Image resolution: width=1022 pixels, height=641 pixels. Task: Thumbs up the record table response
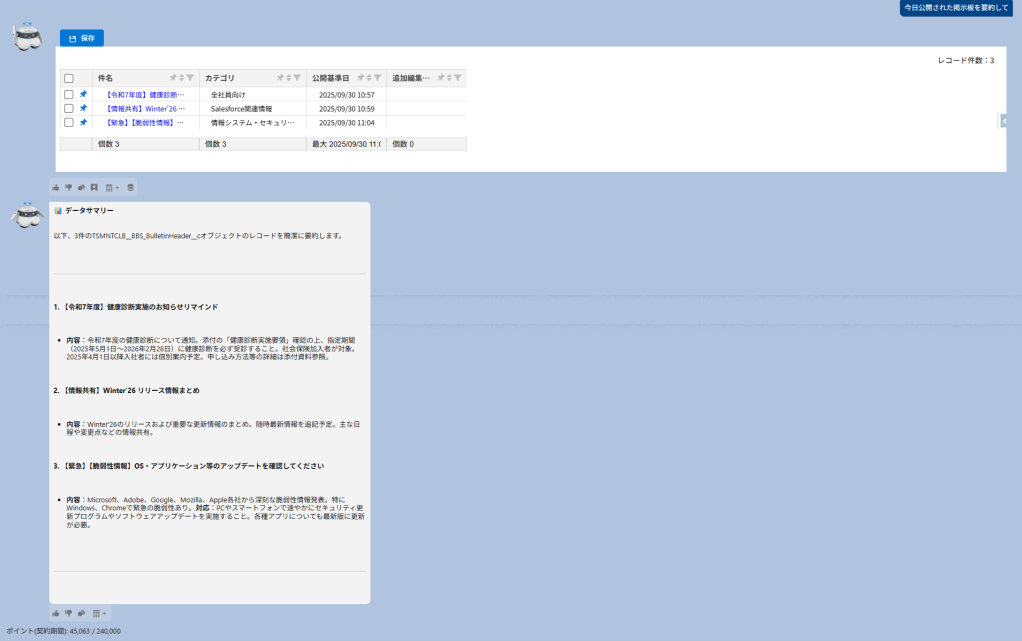(56, 187)
